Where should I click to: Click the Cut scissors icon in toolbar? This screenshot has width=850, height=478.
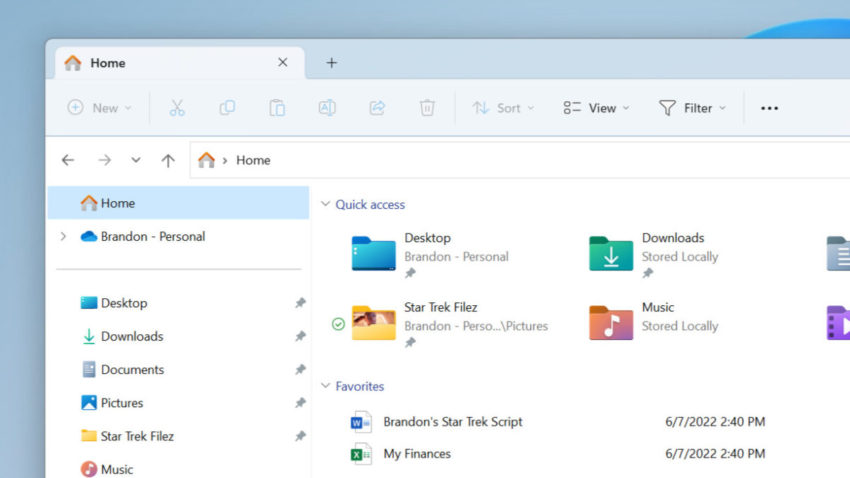click(177, 108)
